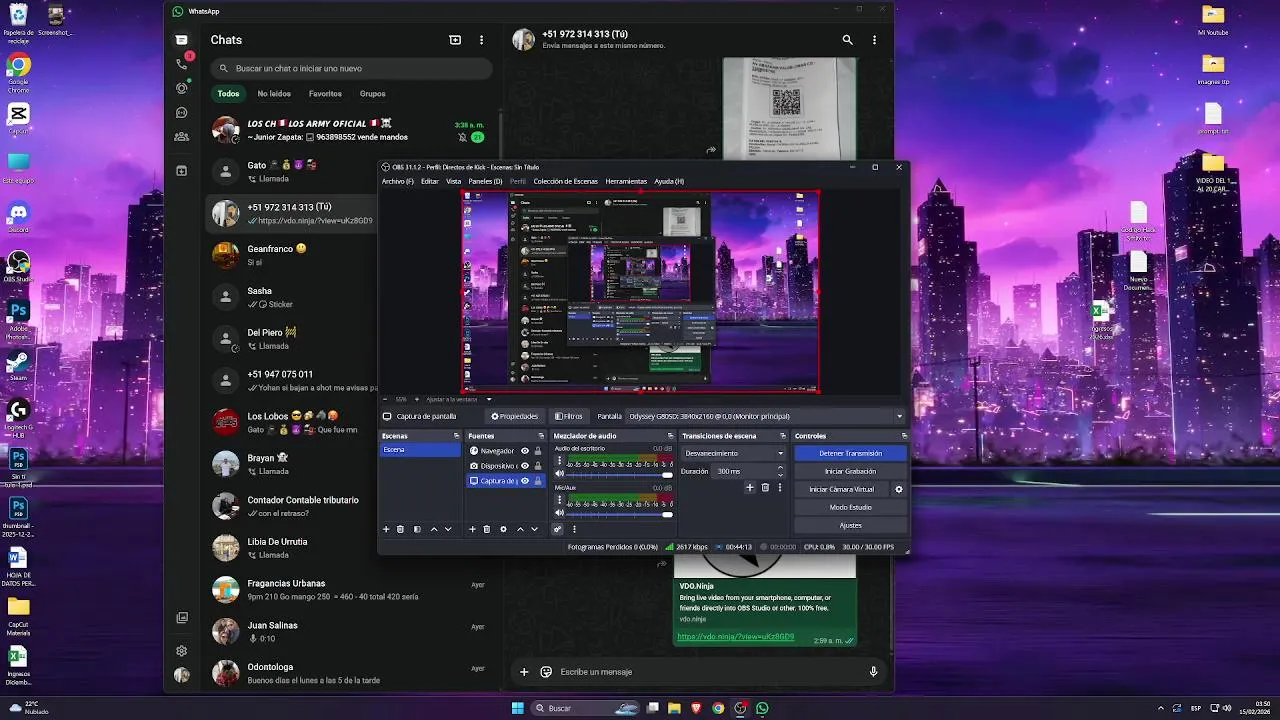
Task: Add a new source in OBS Fuentes
Action: 472,529
